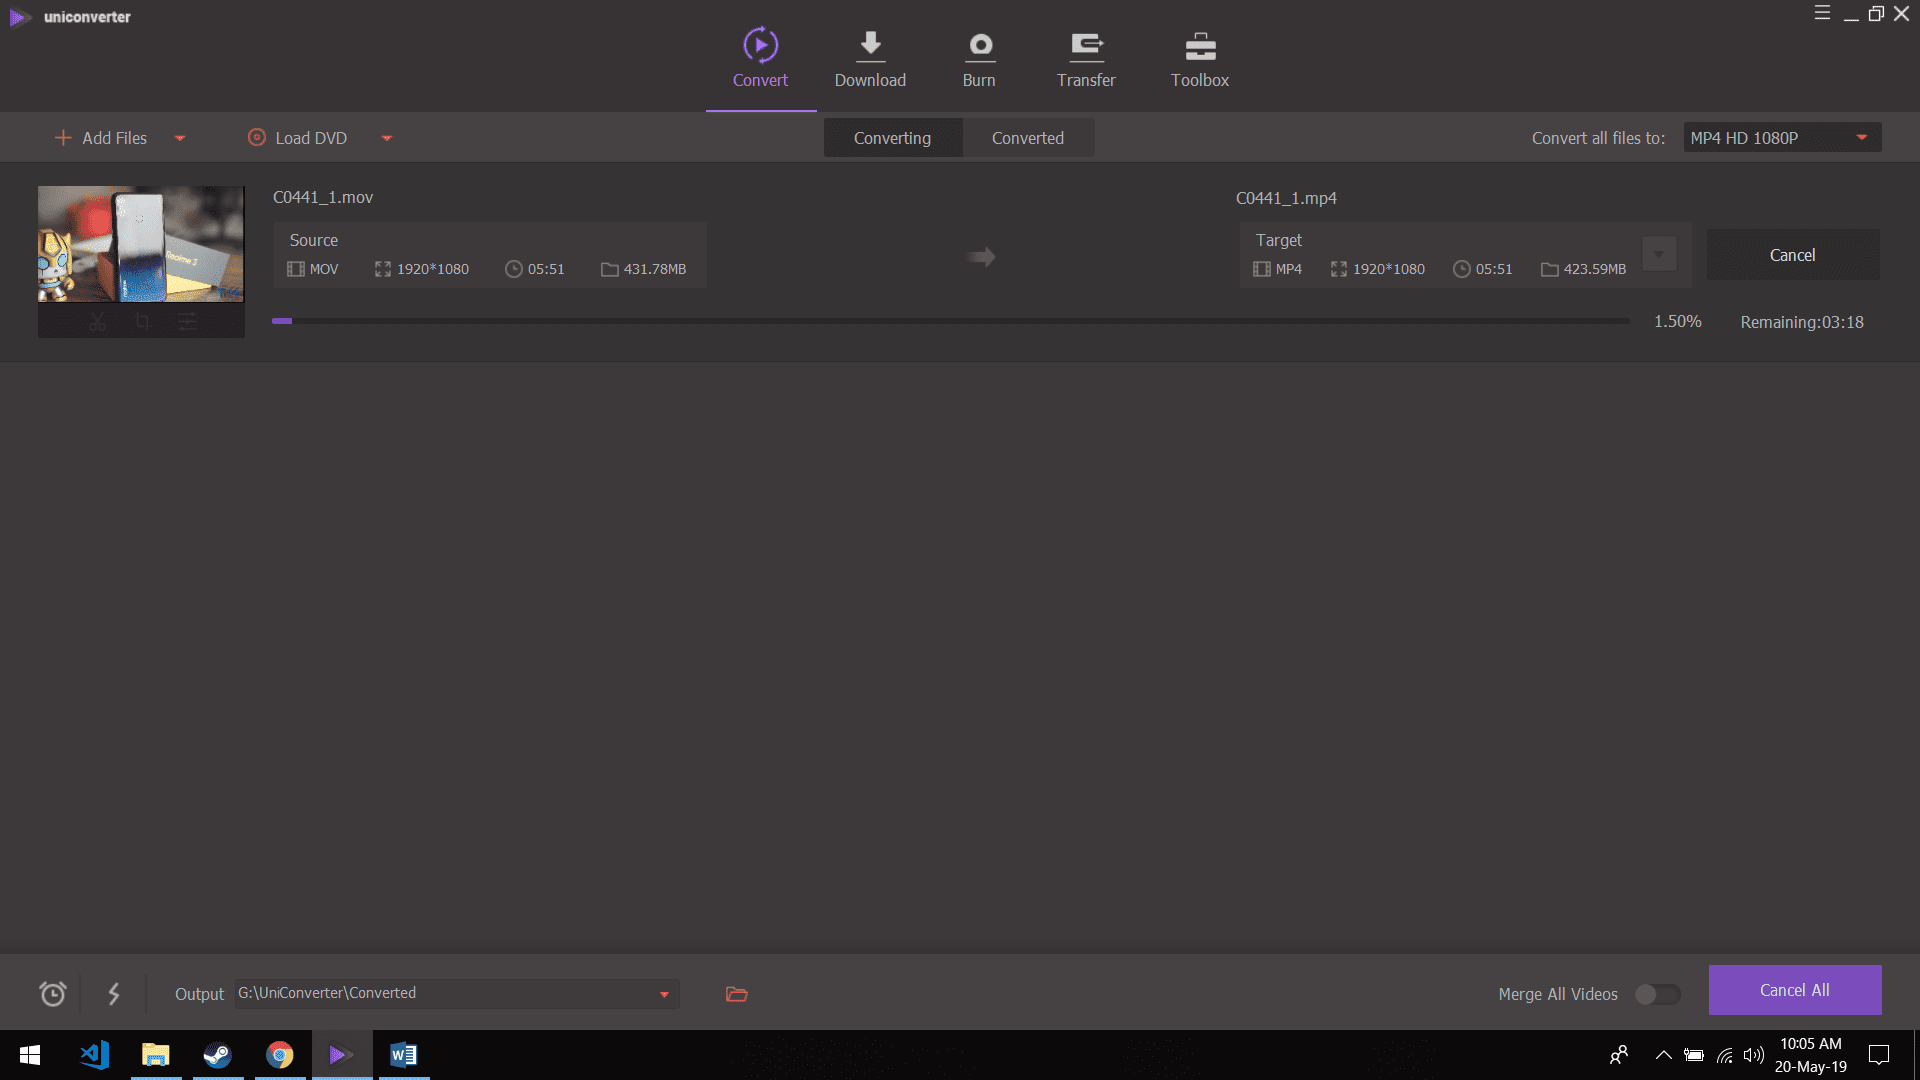Open the Download section icon
Screen dimensions: 1920x1080
pos(870,46)
